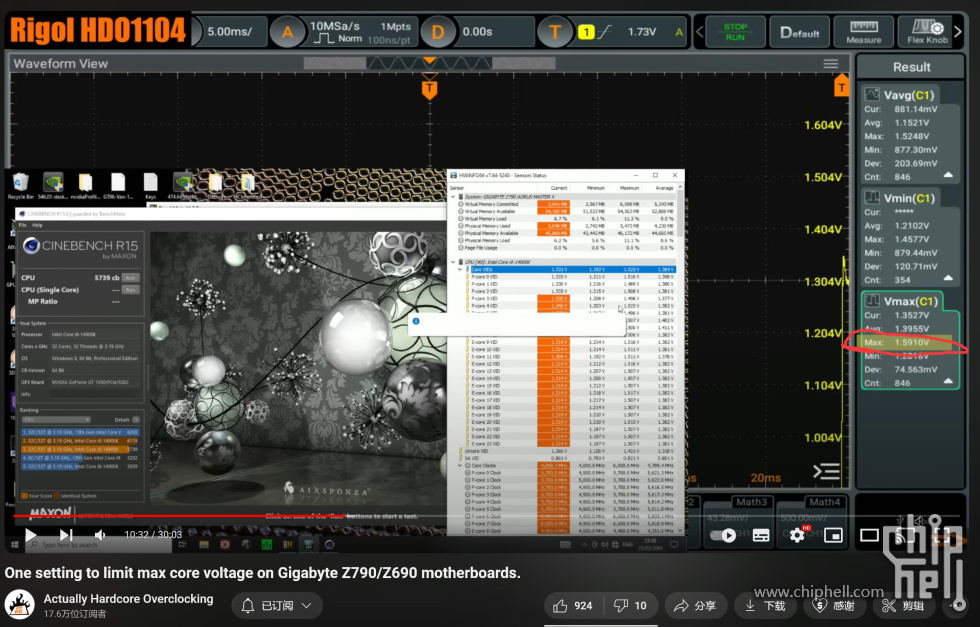Dislike the video
The image size is (980, 627).
631,605
